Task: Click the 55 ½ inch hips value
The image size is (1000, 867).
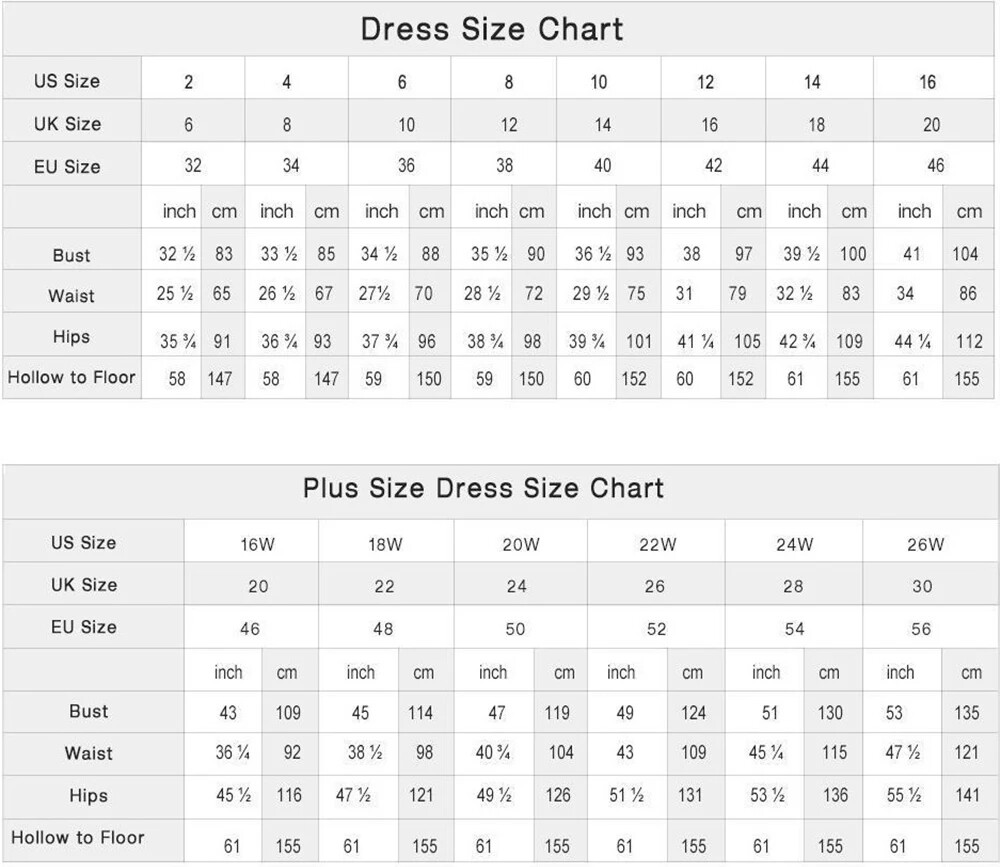Action: [x=903, y=796]
